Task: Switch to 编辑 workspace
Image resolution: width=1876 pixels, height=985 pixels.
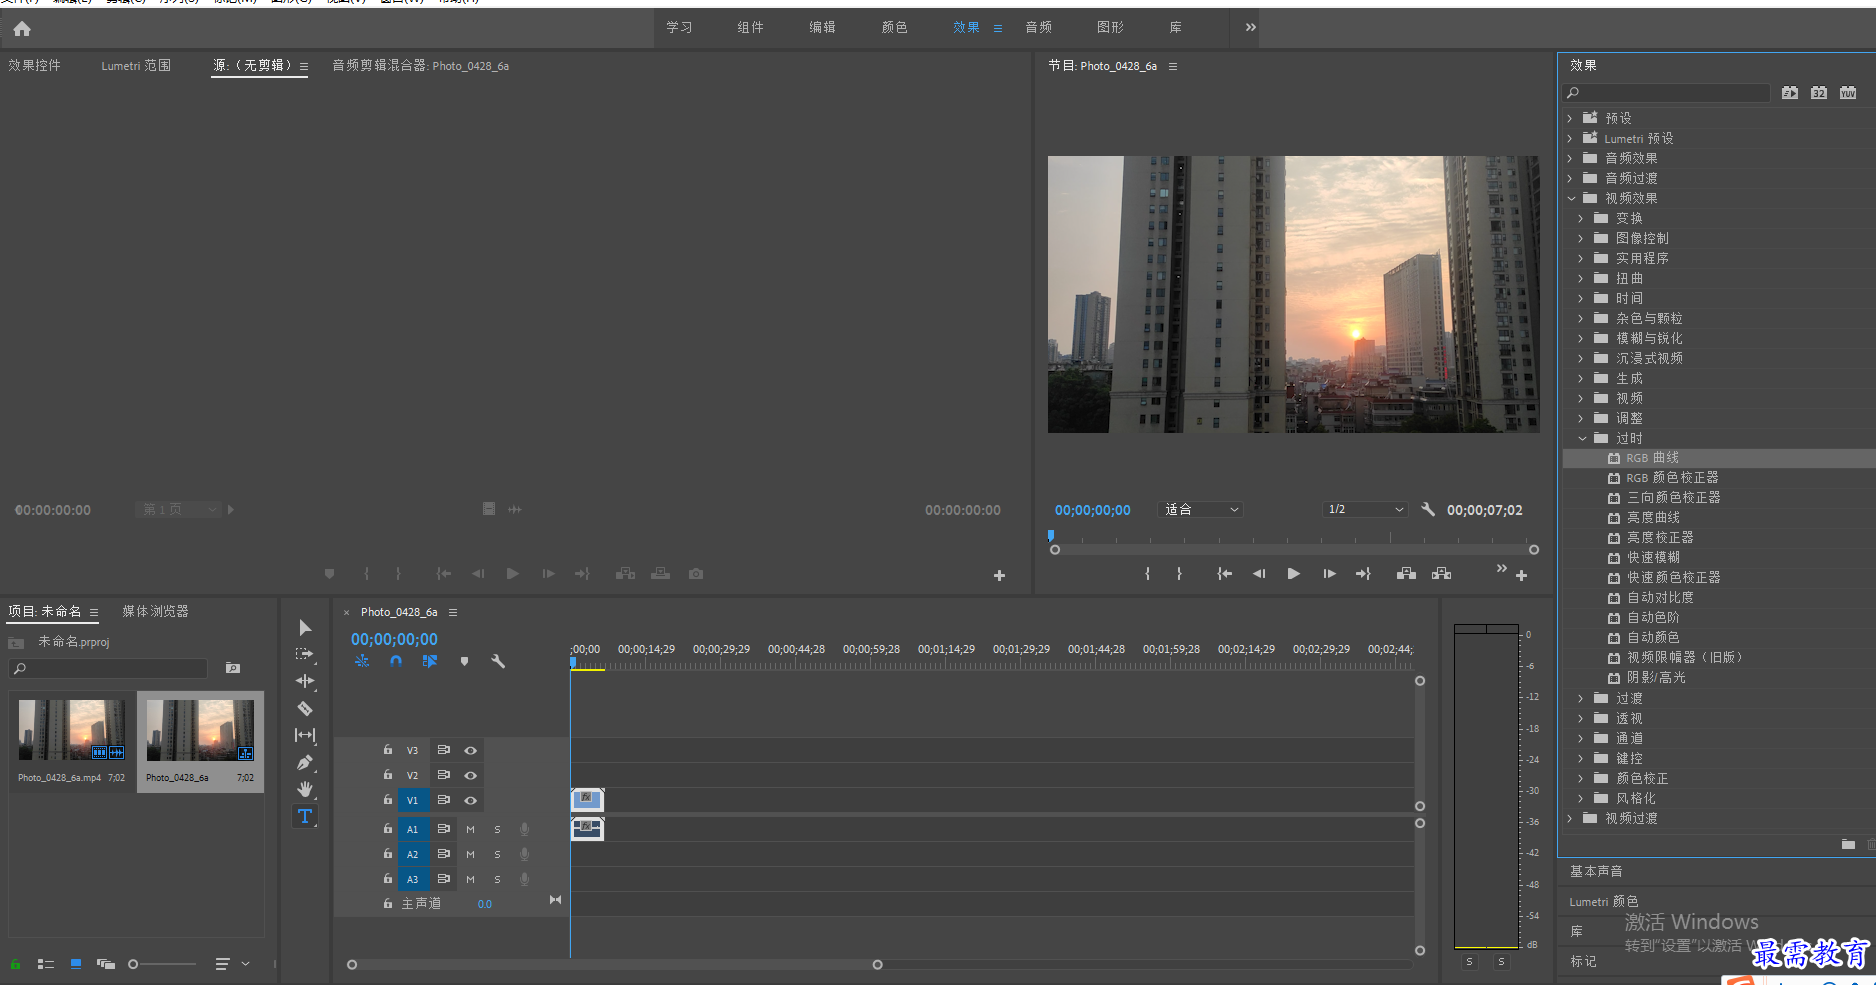Action: pos(822,27)
